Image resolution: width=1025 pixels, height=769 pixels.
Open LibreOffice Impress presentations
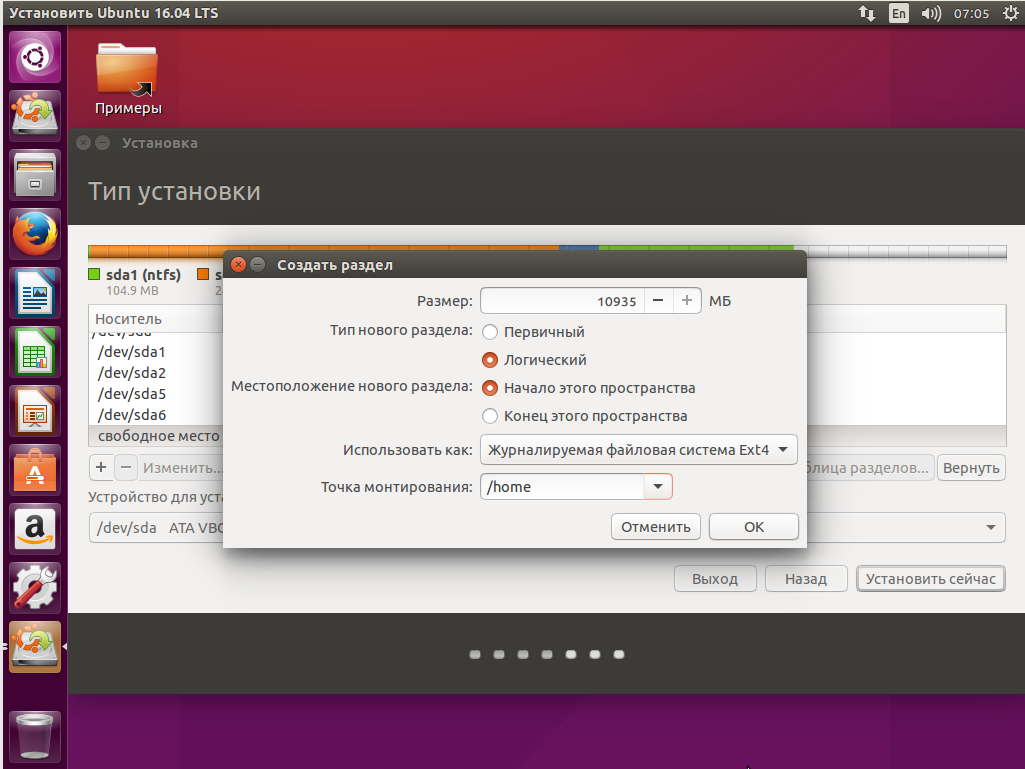[x=35, y=411]
